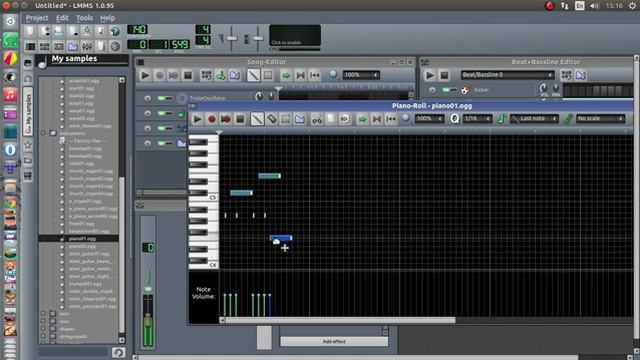Open the Help menu
The image size is (640, 360).
107,18
